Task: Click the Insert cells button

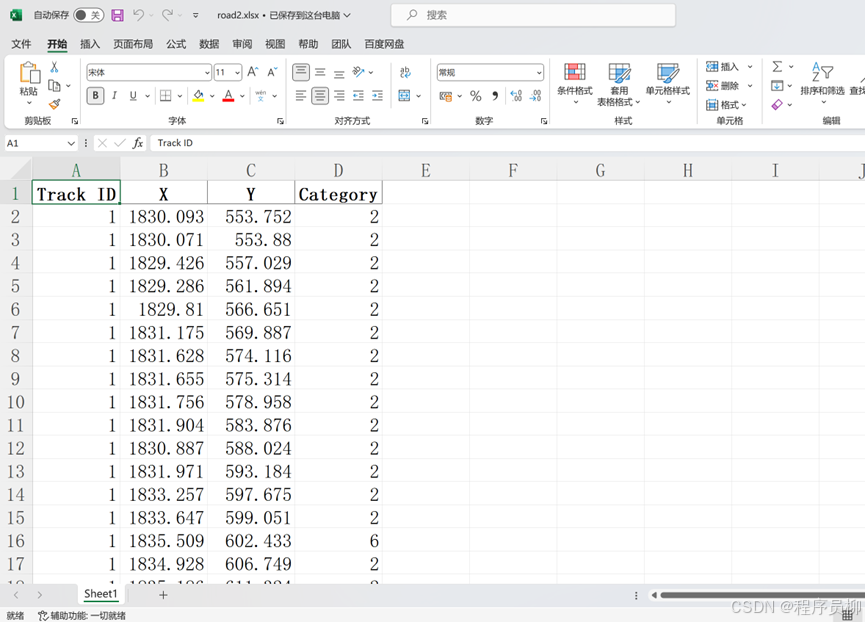Action: pyautogui.click(x=722, y=67)
